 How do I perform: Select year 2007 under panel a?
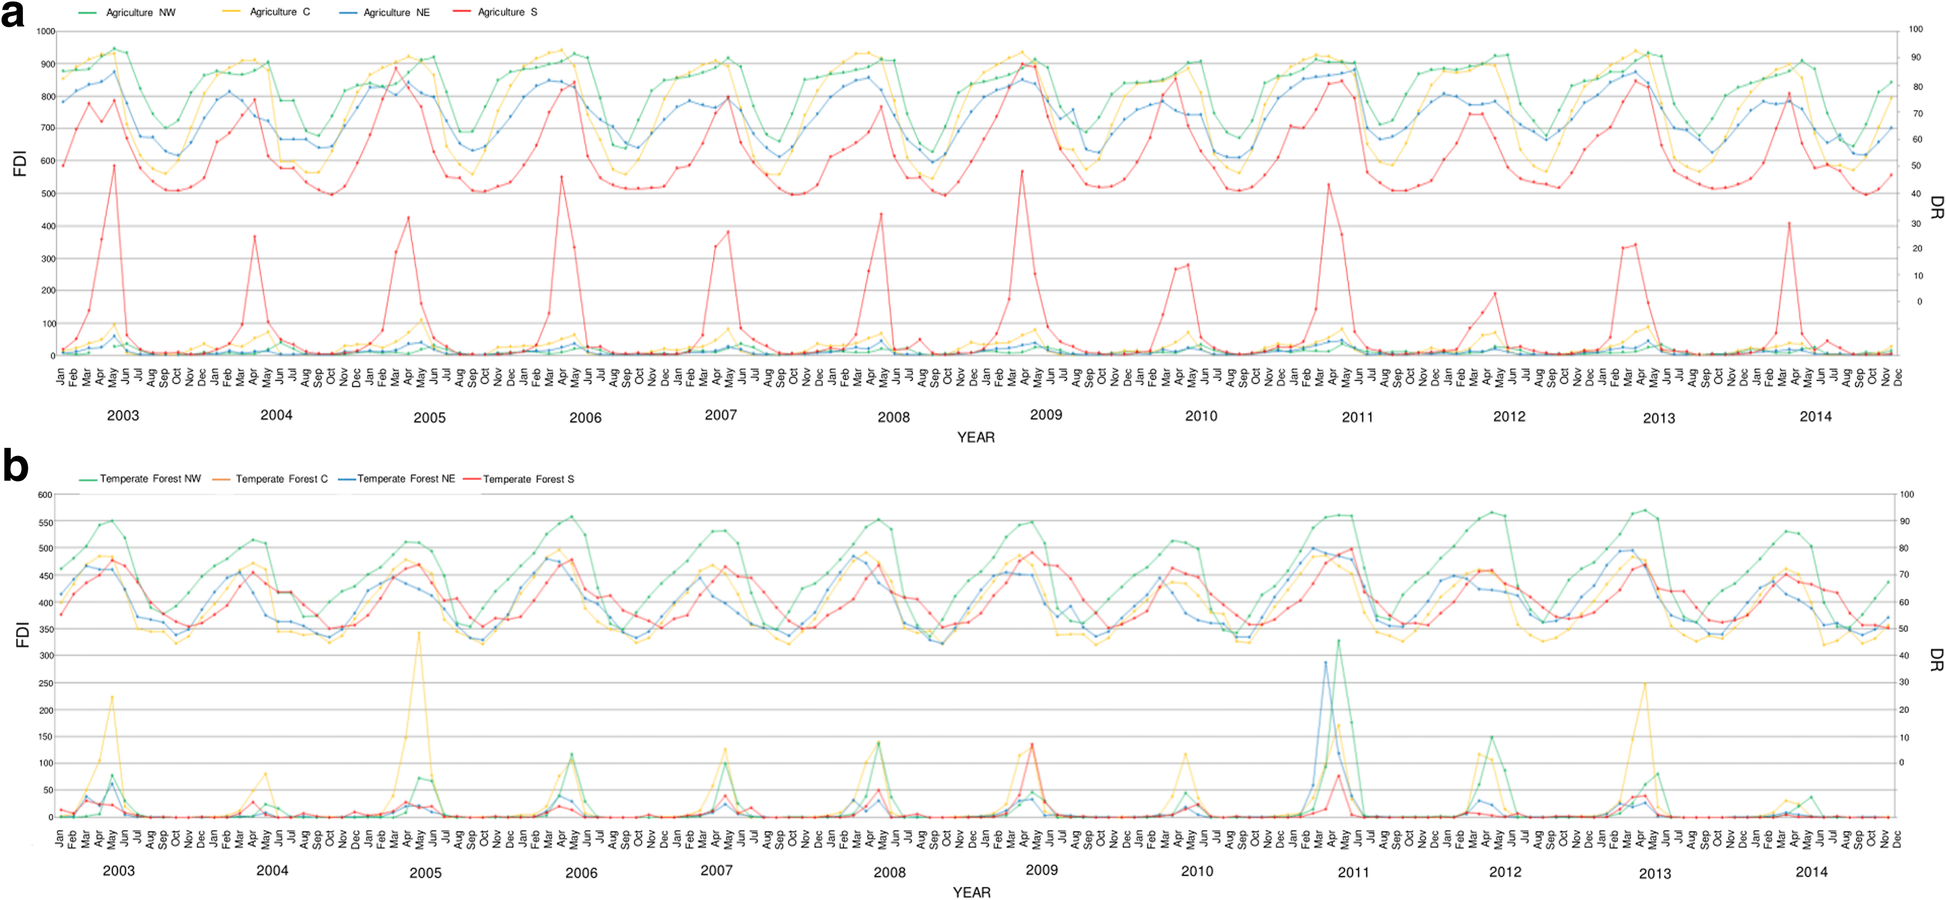(x=720, y=414)
